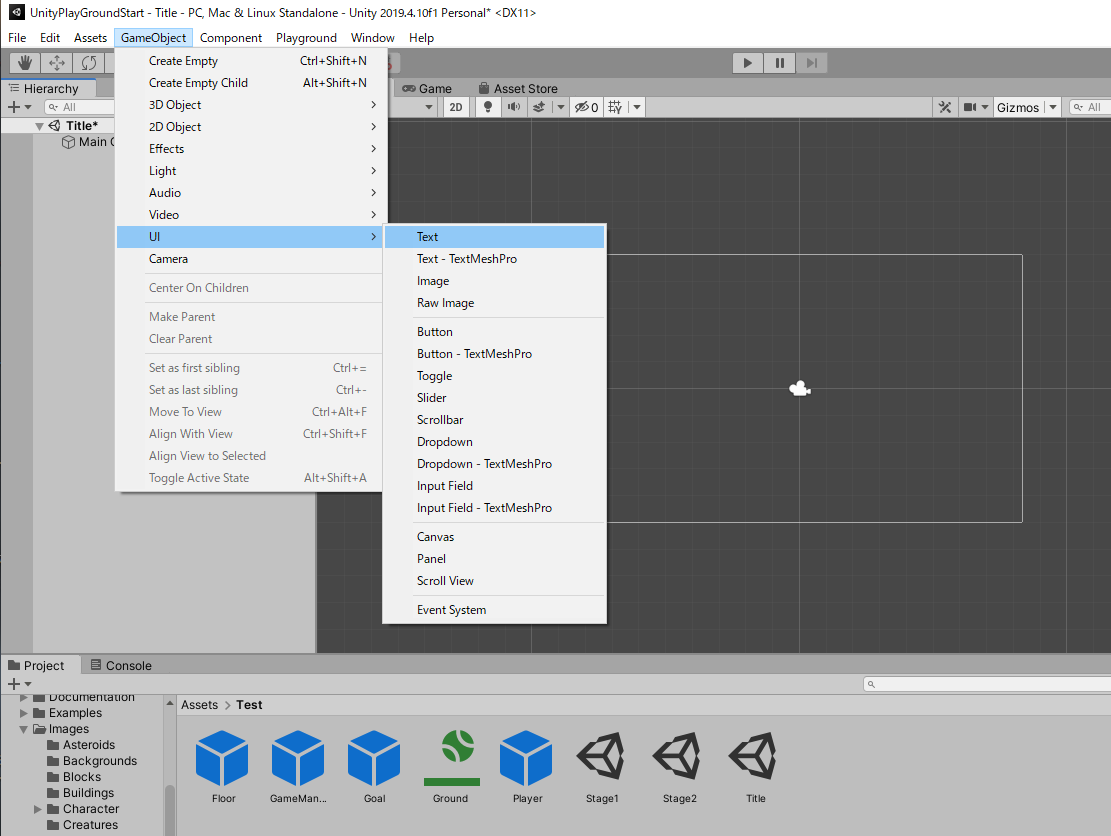
Task: Click Assets in the breadcrumb path
Action: [199, 705]
